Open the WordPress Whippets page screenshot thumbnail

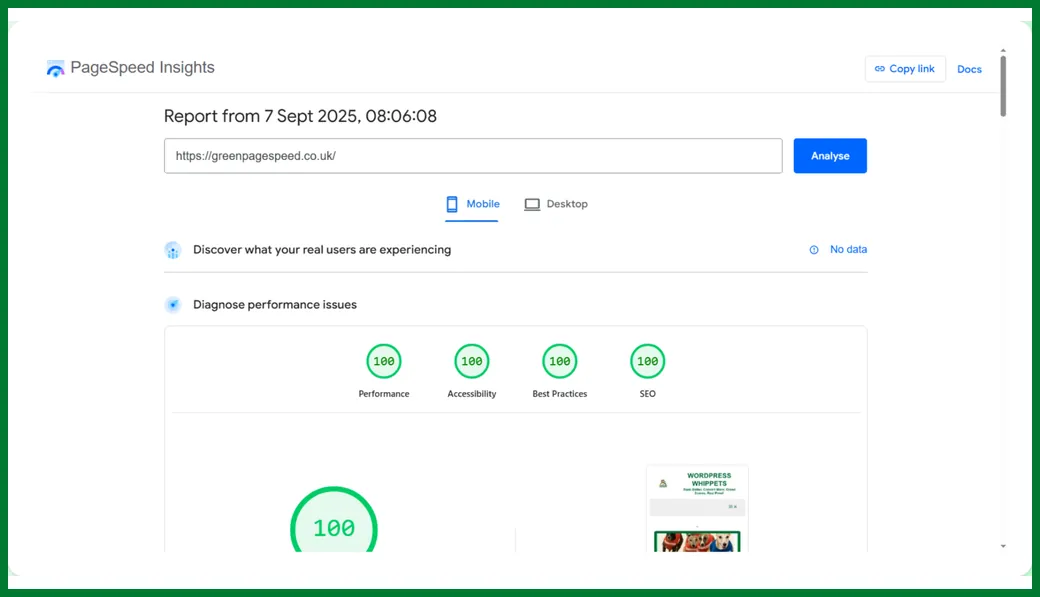[697, 508]
